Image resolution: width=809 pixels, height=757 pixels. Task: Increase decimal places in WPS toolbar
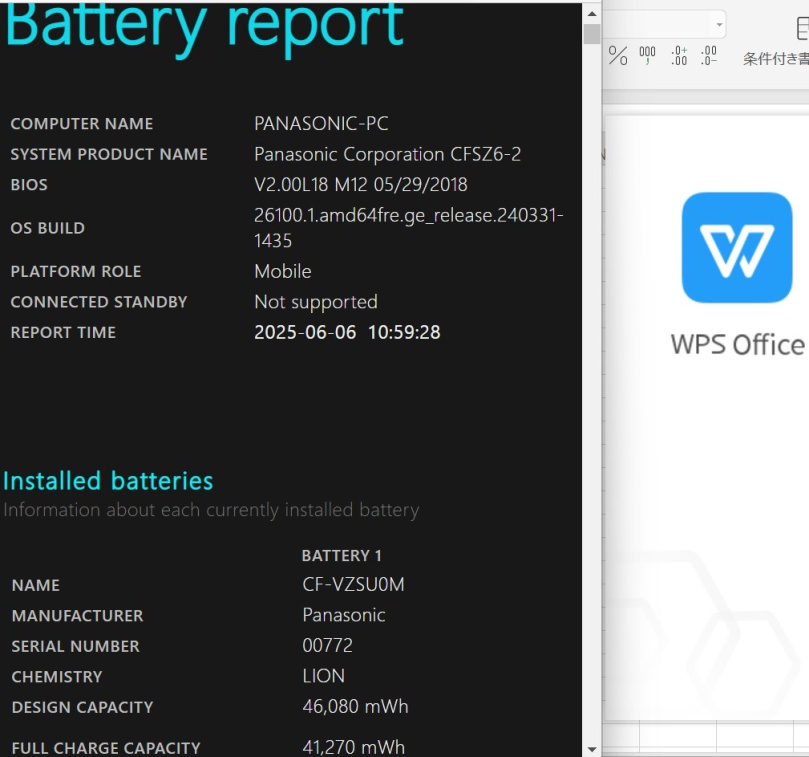pos(679,55)
